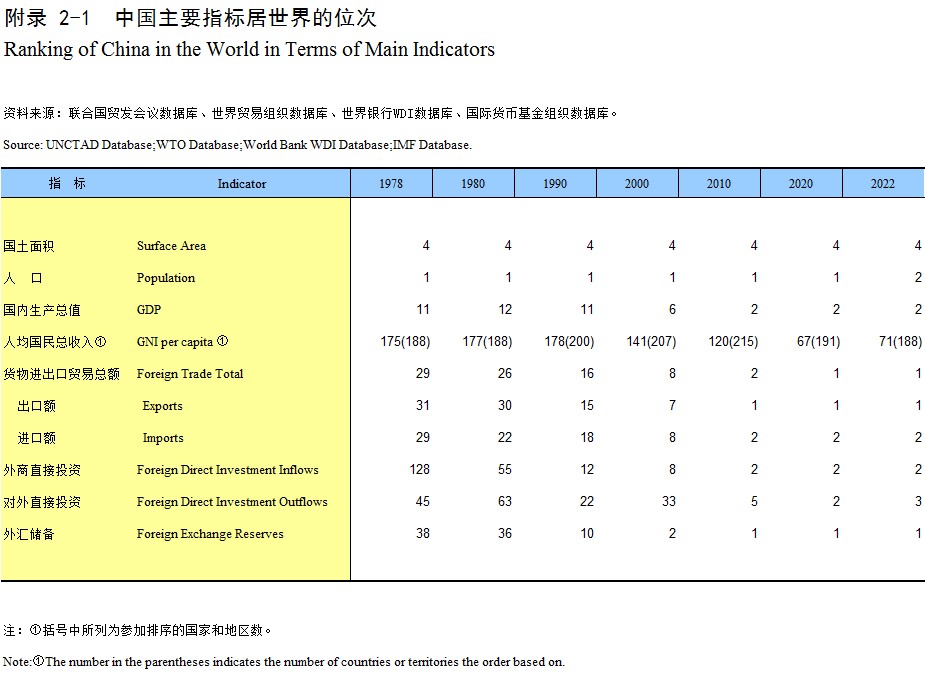Click 'Foreign Exchange Reserves' row label
Viewport: 925px width, 678px height.
tap(210, 534)
